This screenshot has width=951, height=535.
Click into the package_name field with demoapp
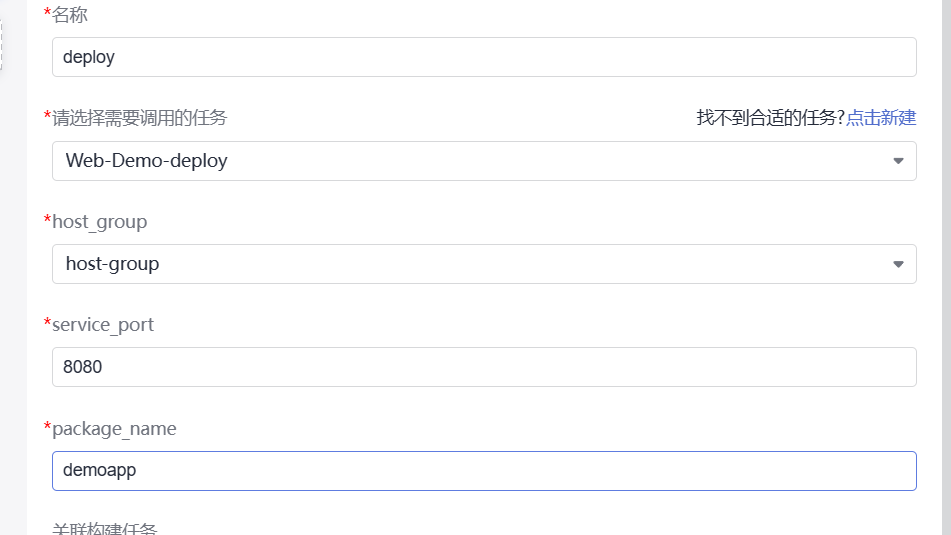point(484,471)
